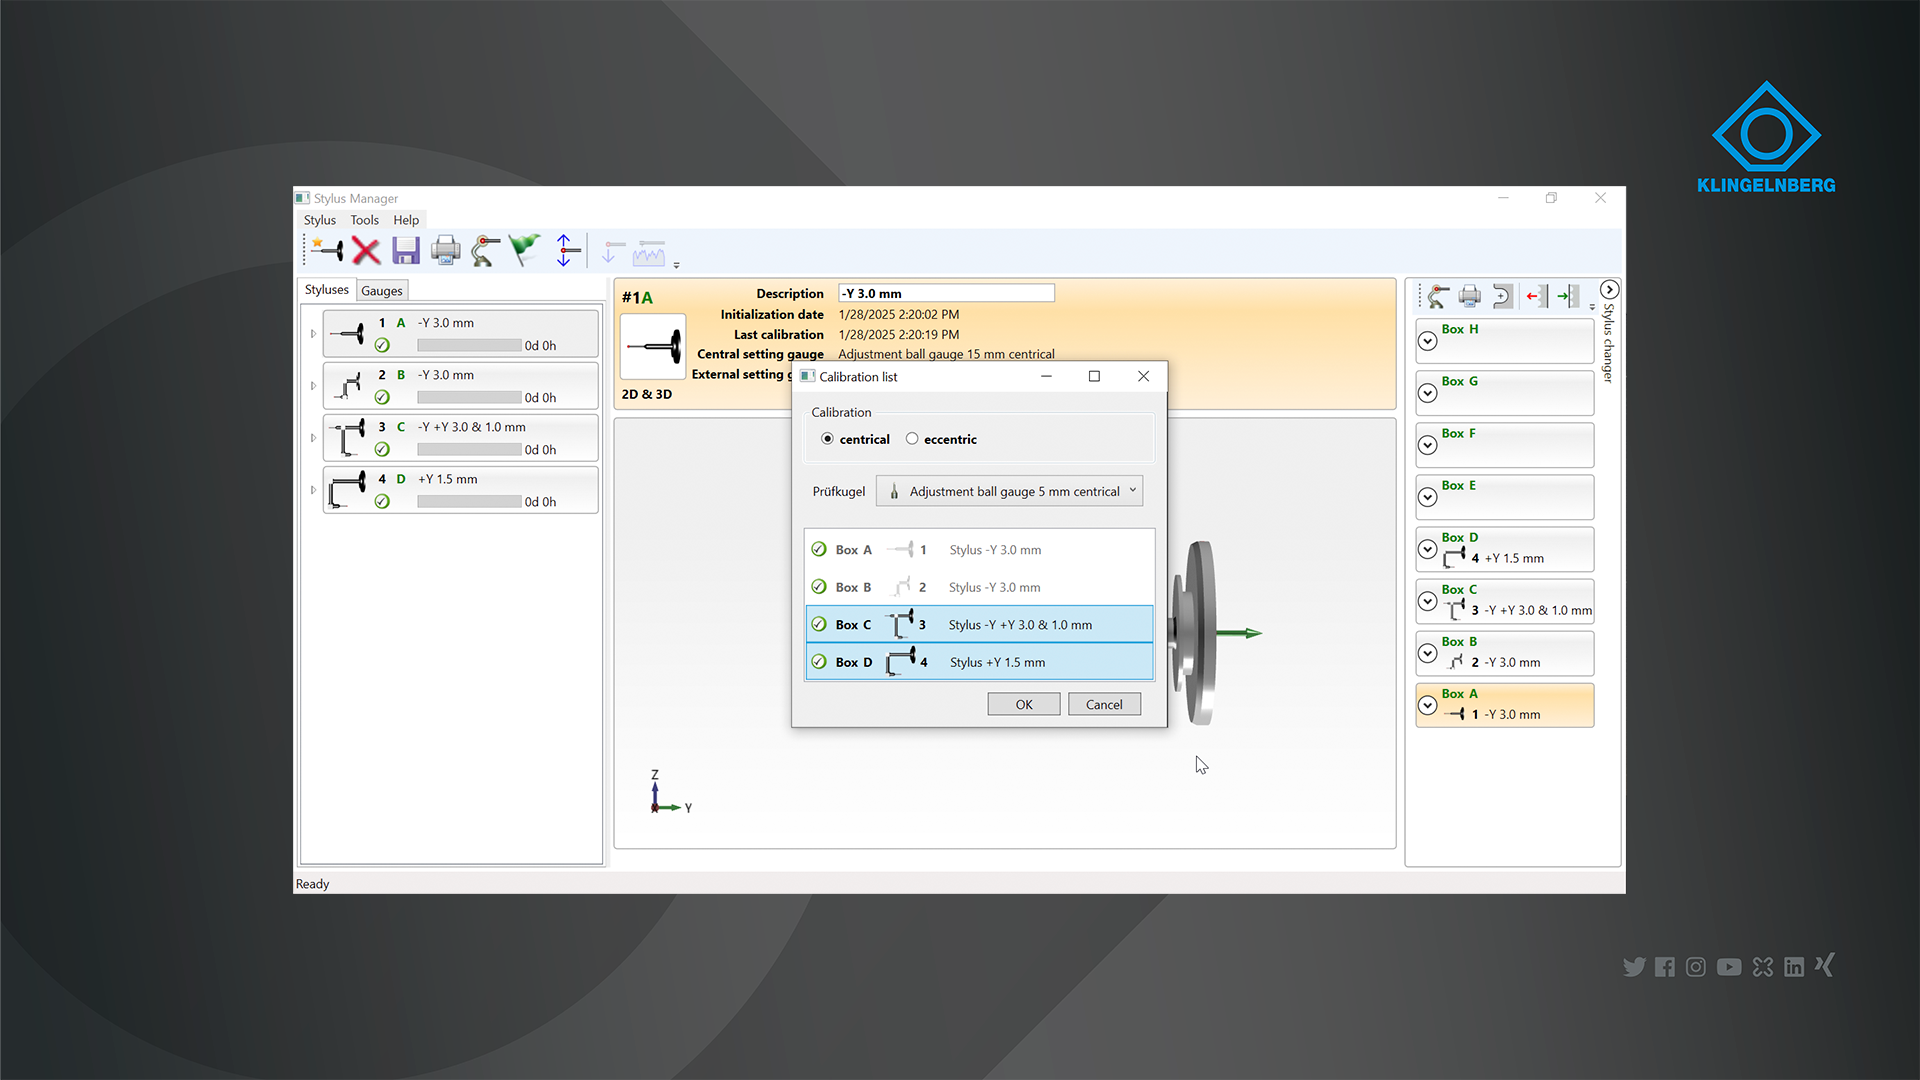Click the green check icon for Box D
The width and height of the screenshot is (1920, 1080).
[819, 662]
